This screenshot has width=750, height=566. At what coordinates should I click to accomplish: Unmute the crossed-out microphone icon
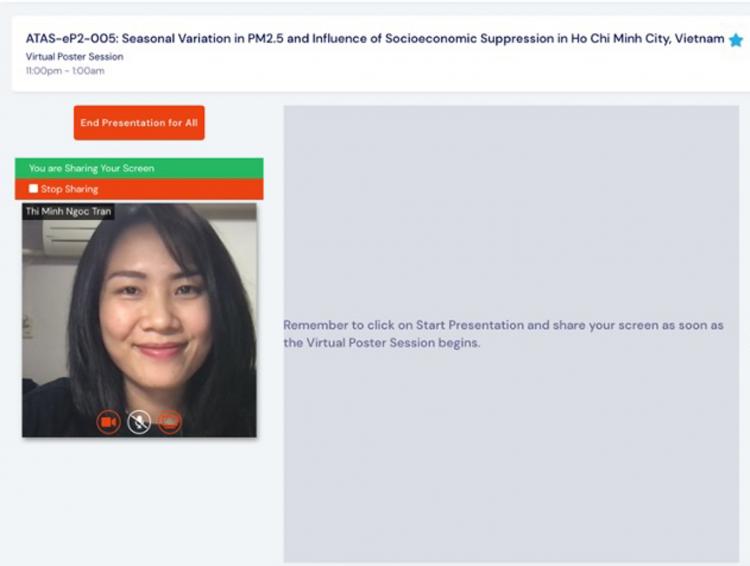pyautogui.click(x=139, y=422)
